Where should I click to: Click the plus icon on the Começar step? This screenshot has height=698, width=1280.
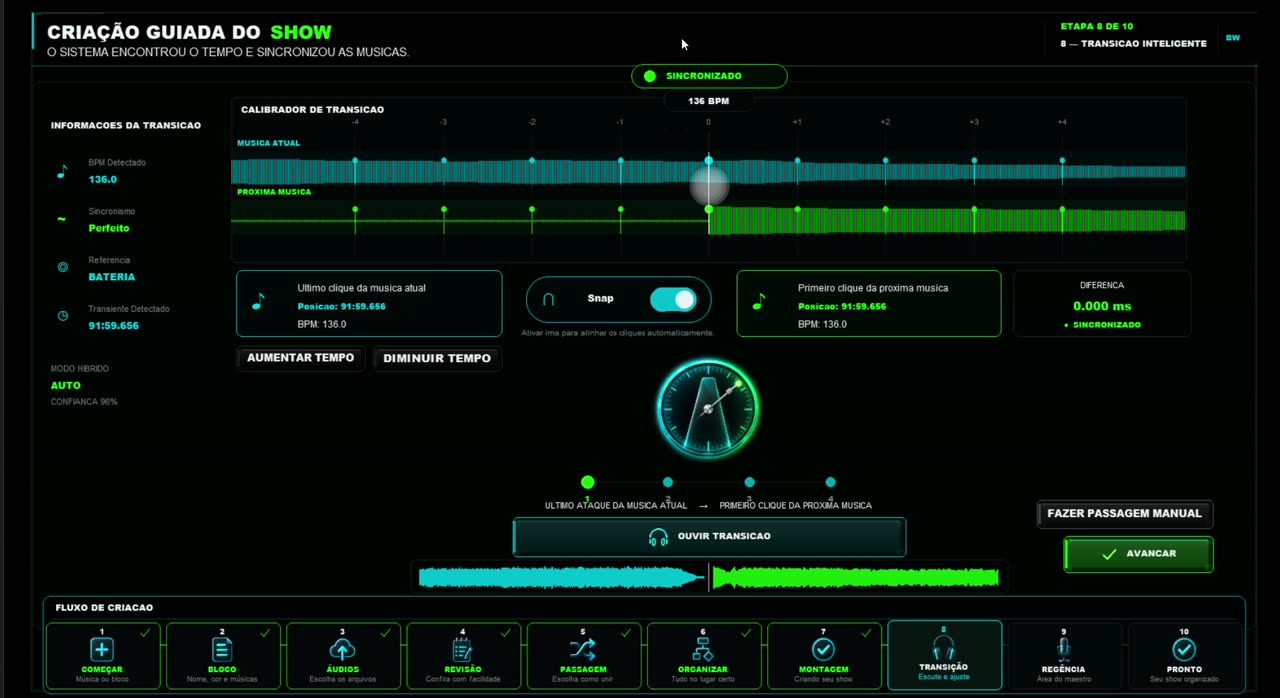click(102, 650)
